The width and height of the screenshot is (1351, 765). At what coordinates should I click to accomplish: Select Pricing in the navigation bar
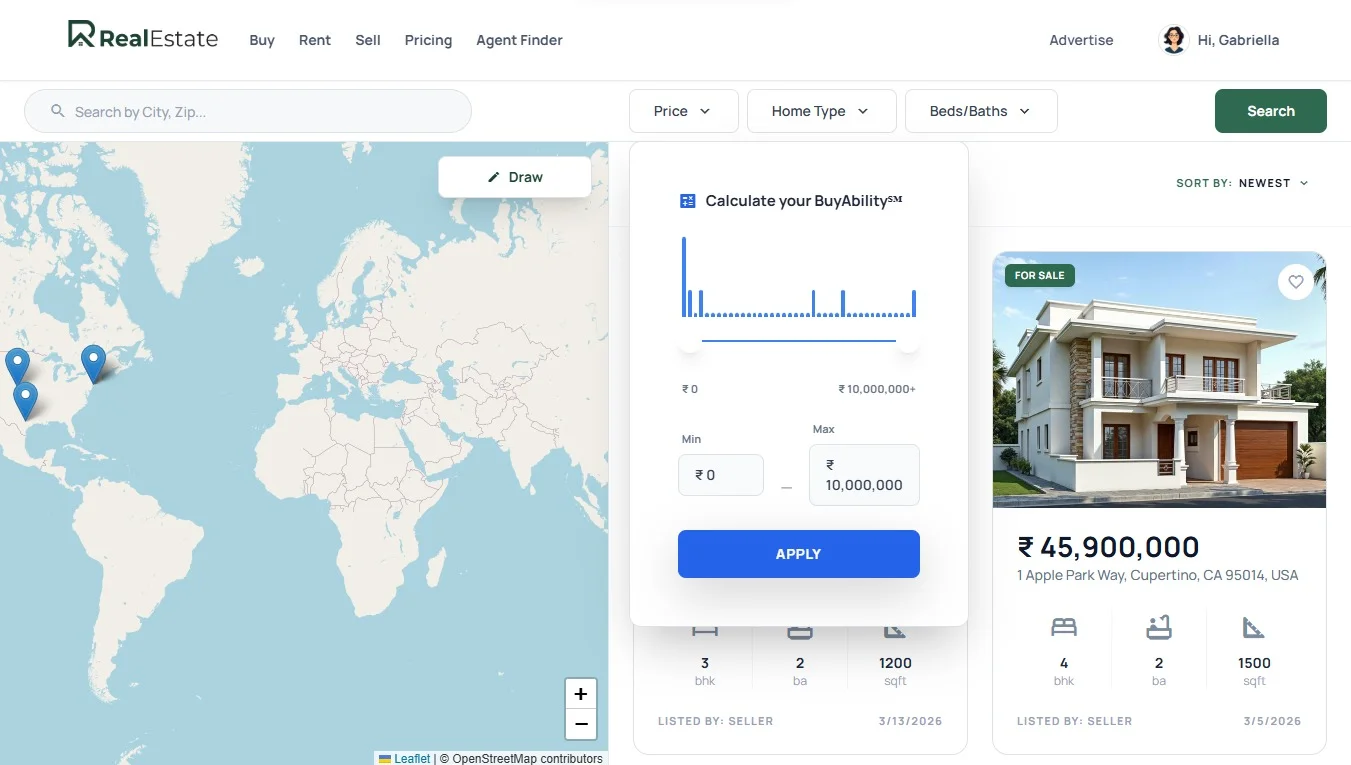point(428,40)
